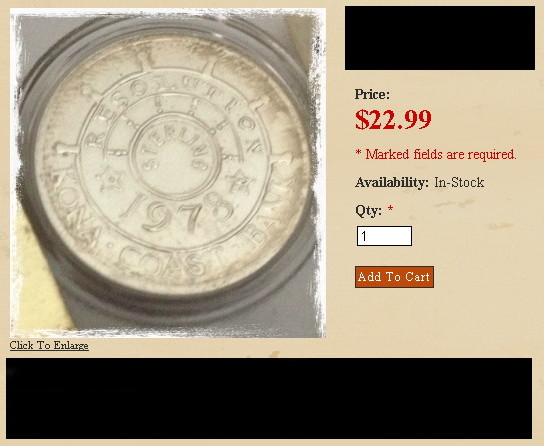This screenshot has height=446, width=544.
Task: Click the Add To Cart button
Action: pos(394,277)
